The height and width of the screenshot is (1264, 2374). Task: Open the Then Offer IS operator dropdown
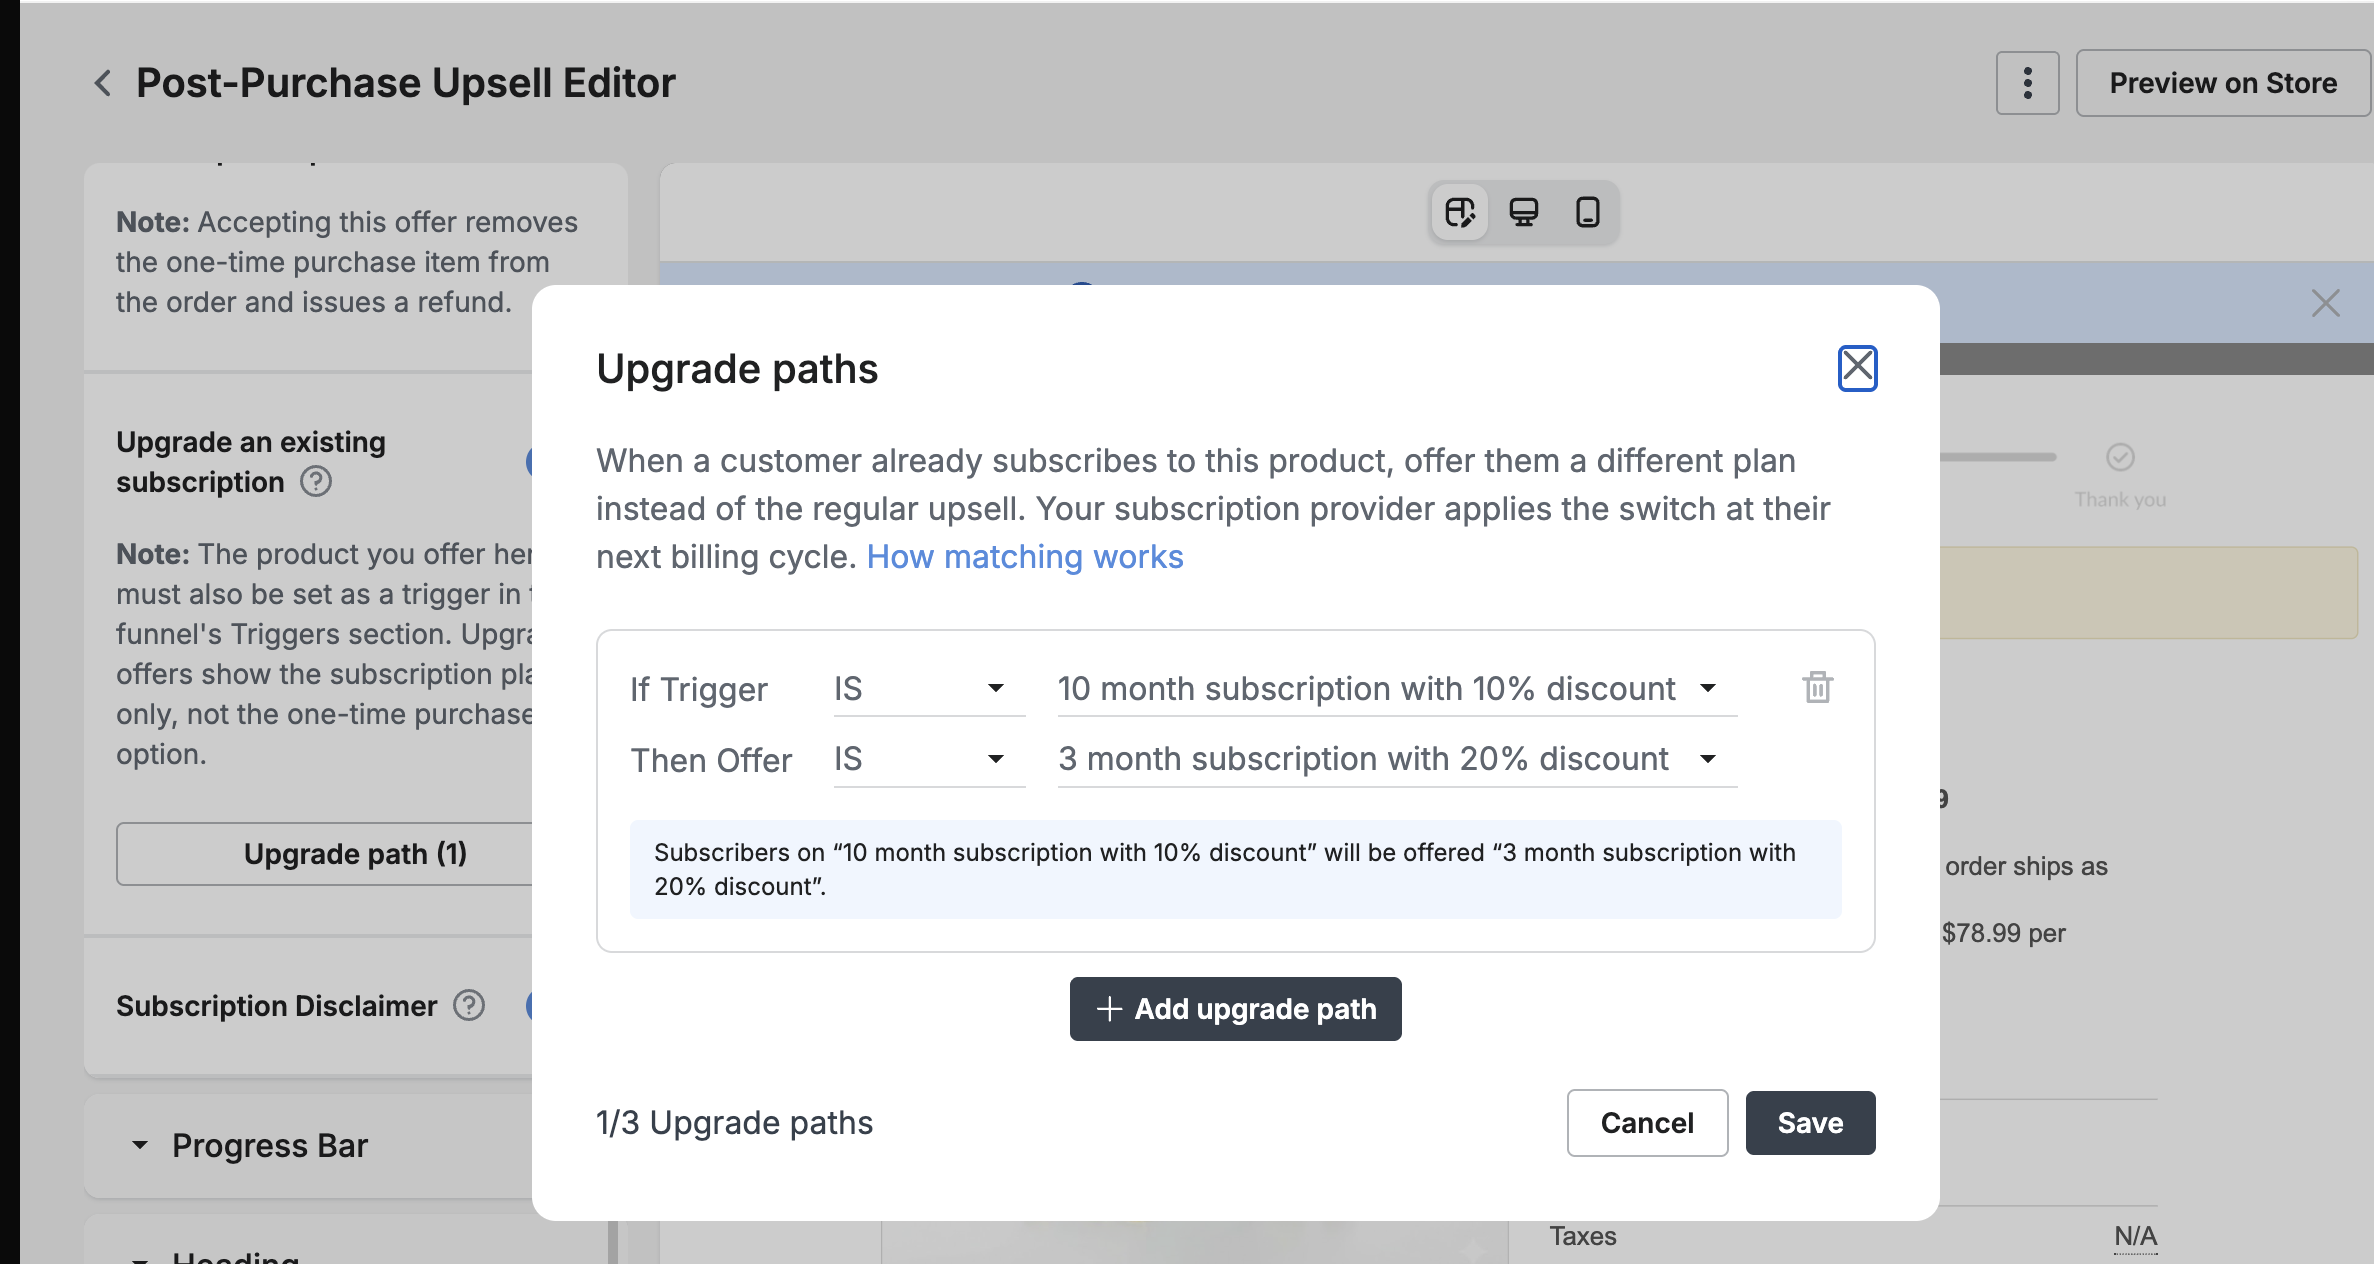tap(929, 760)
